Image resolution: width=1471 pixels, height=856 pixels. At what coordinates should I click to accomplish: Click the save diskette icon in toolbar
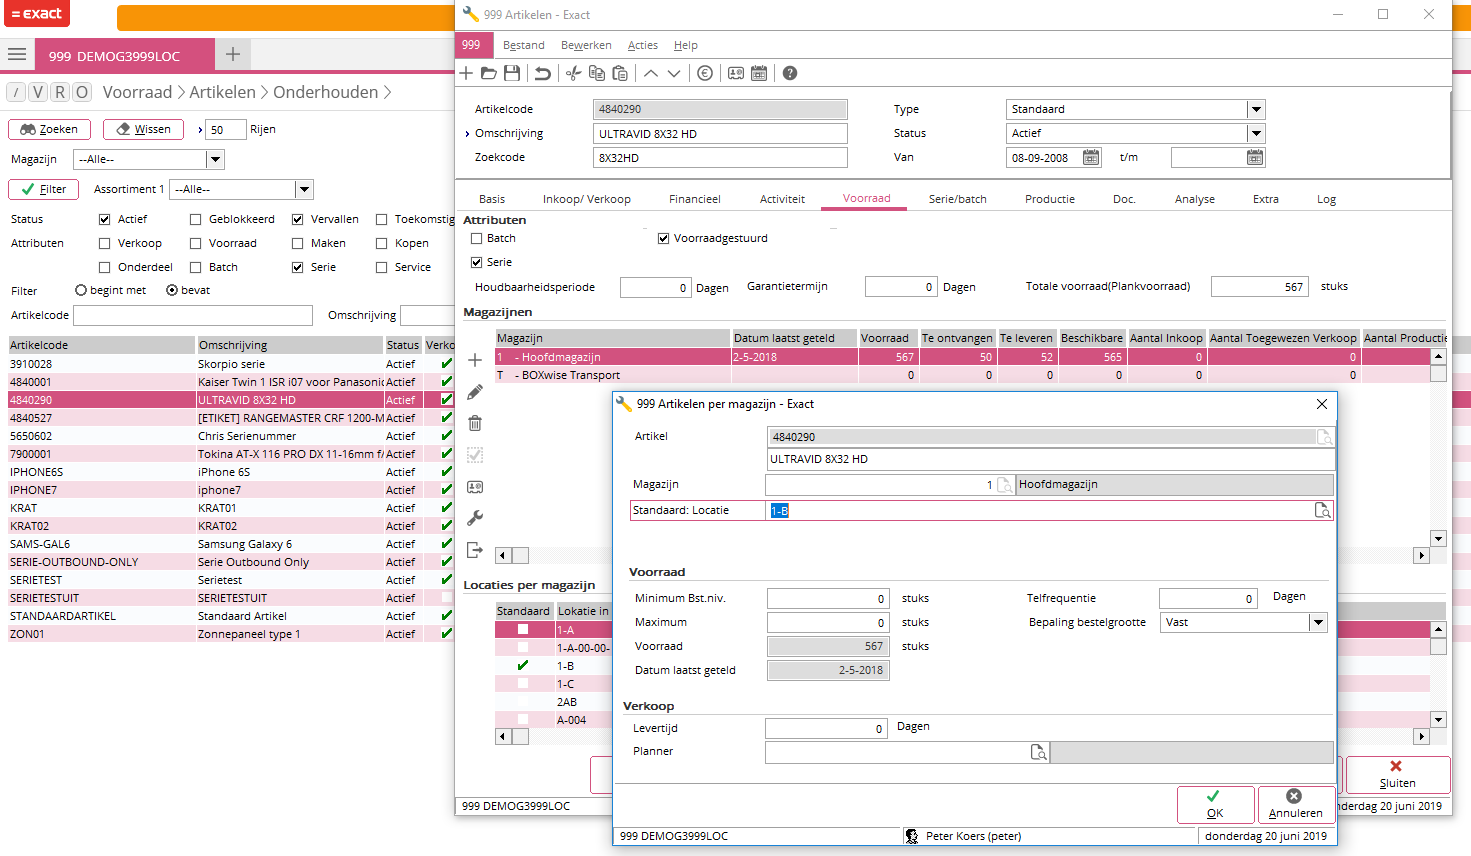click(x=512, y=73)
